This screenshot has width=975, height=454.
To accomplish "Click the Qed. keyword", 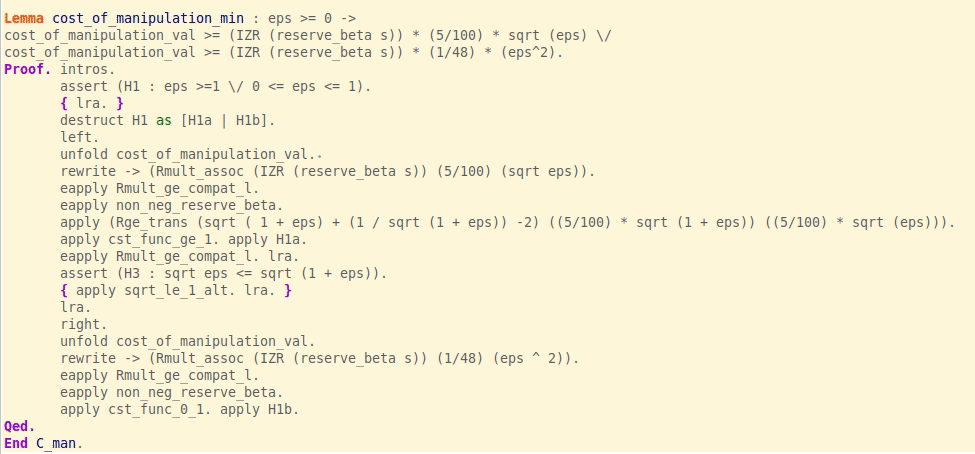I will point(20,426).
